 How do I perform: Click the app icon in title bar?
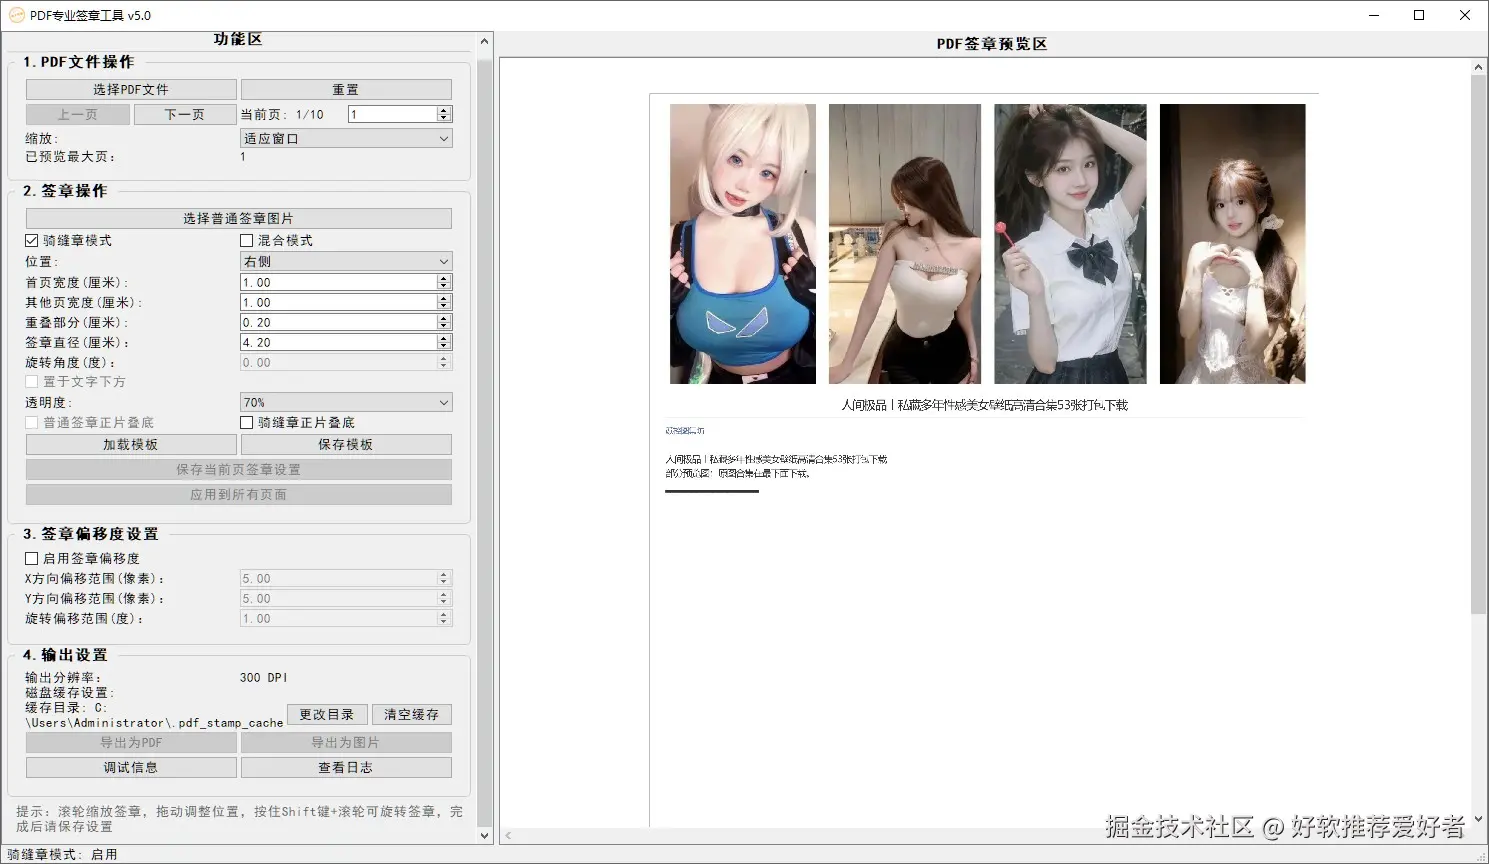[16, 15]
